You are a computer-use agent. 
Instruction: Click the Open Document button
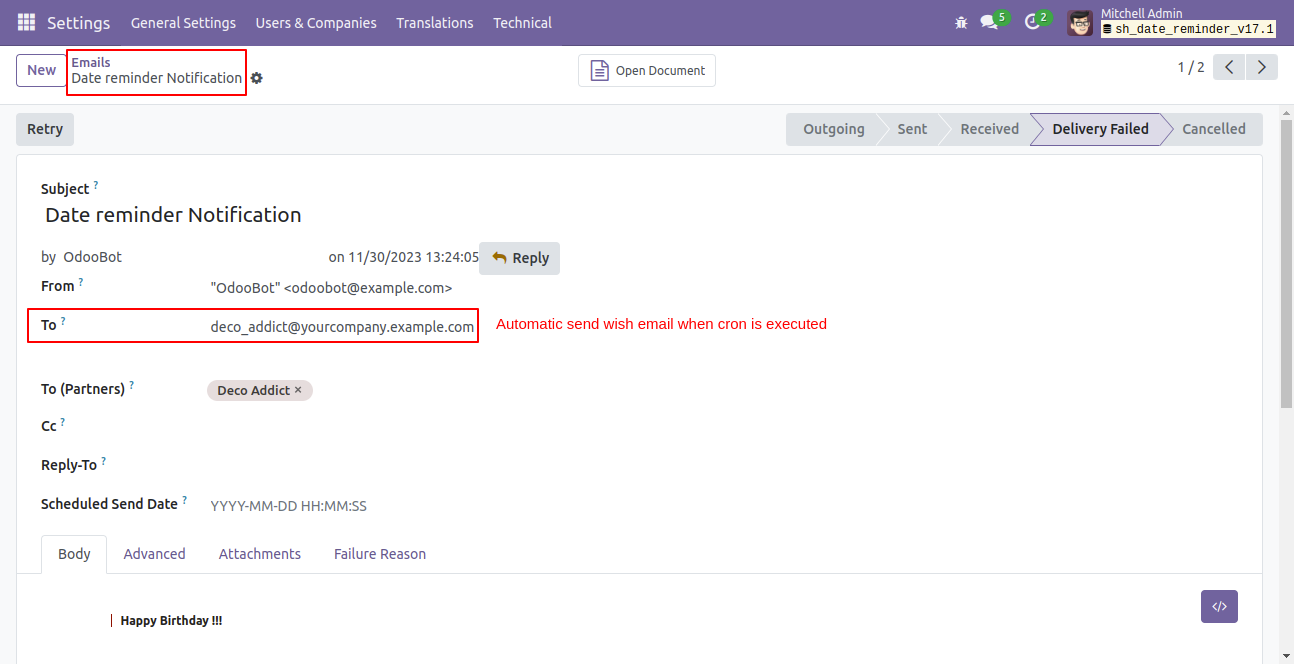(647, 71)
